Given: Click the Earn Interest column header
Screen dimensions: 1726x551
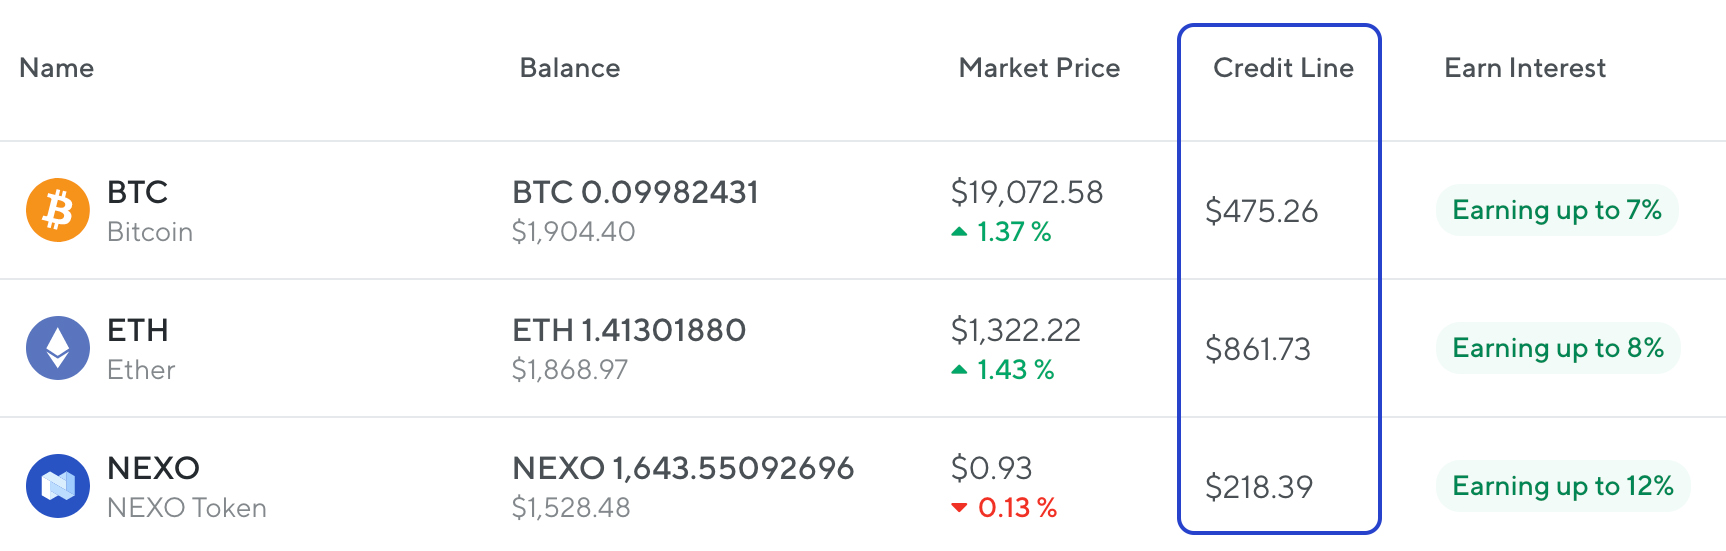Looking at the screenshot, I should click(1525, 68).
